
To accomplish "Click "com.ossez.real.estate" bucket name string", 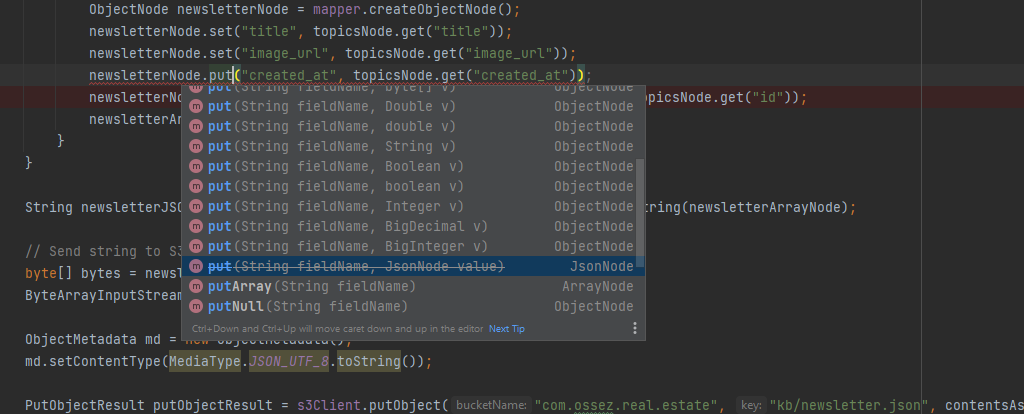I will [x=627, y=406].
